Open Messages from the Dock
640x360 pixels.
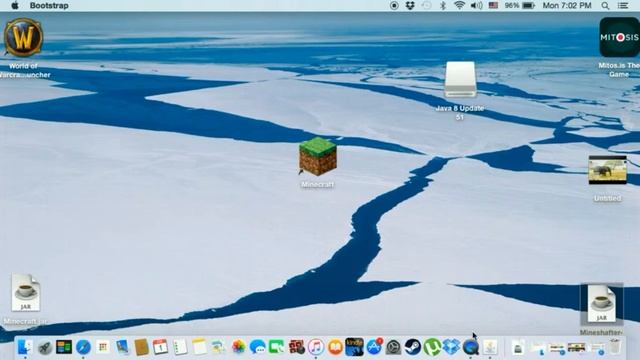point(258,347)
